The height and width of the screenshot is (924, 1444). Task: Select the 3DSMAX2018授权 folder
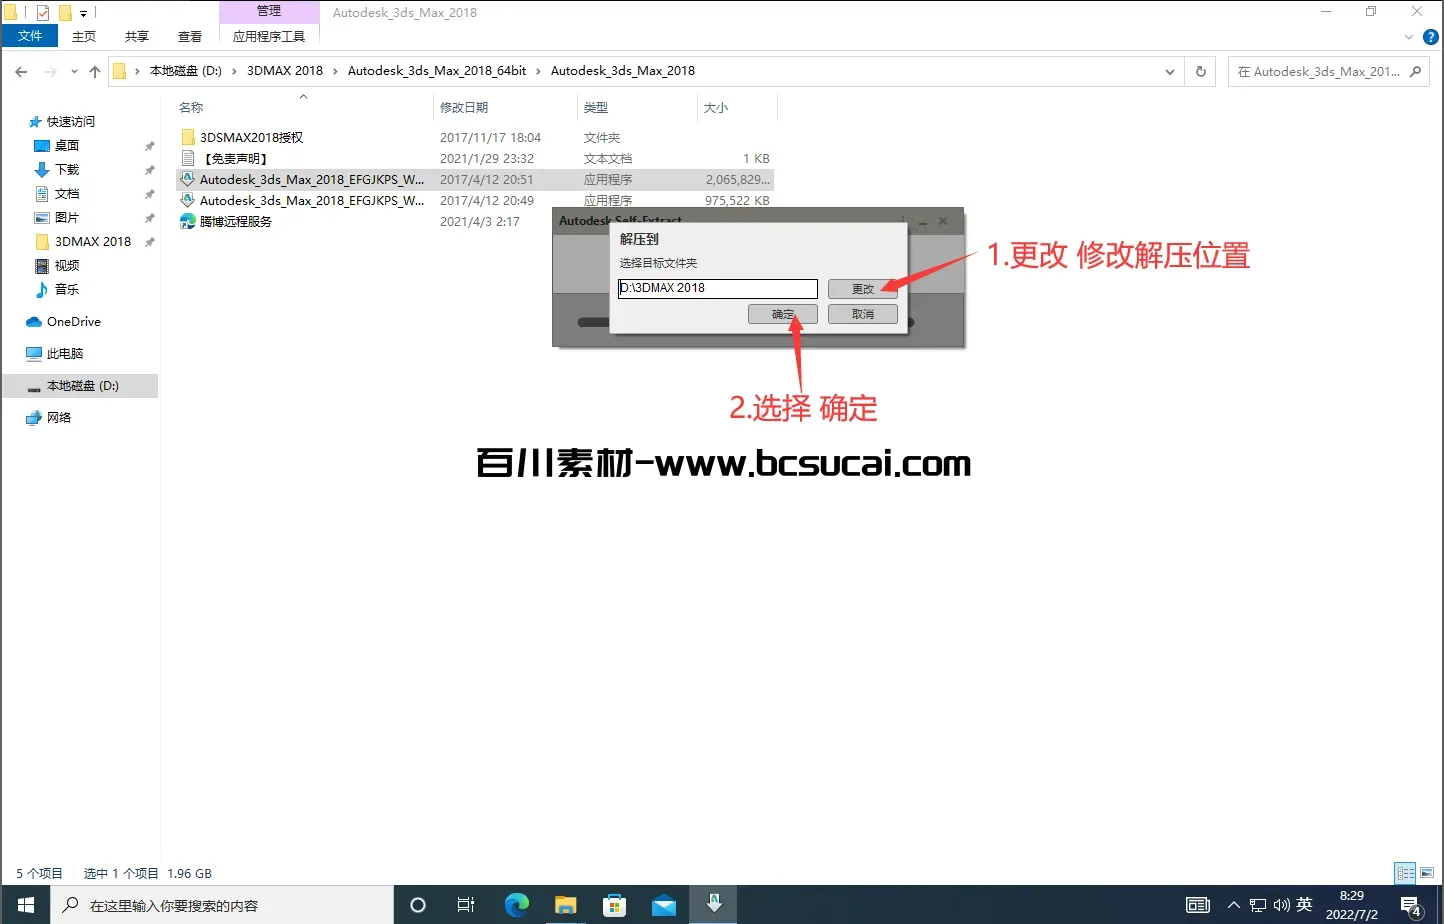251,138
